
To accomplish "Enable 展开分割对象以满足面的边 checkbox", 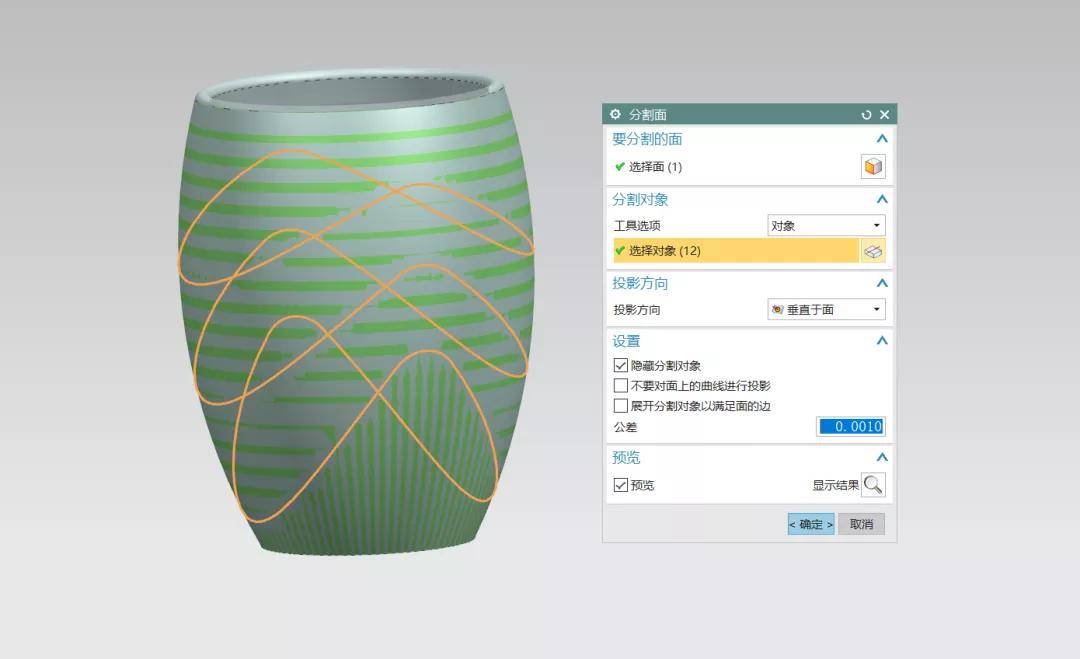I will pos(620,406).
